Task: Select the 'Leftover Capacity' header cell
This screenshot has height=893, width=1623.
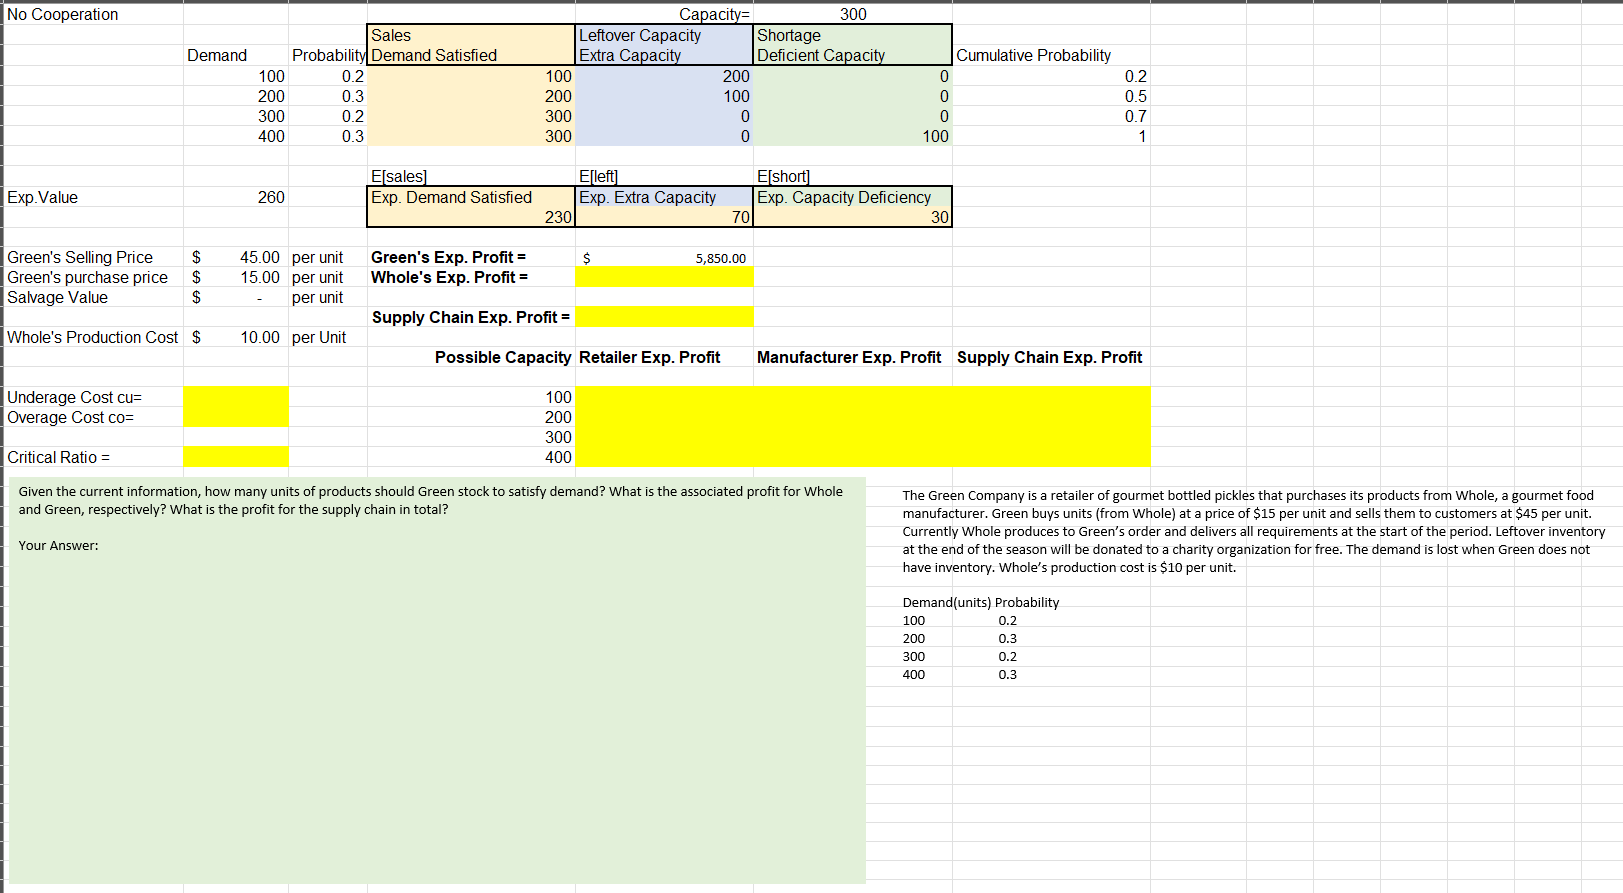Action: [x=664, y=35]
